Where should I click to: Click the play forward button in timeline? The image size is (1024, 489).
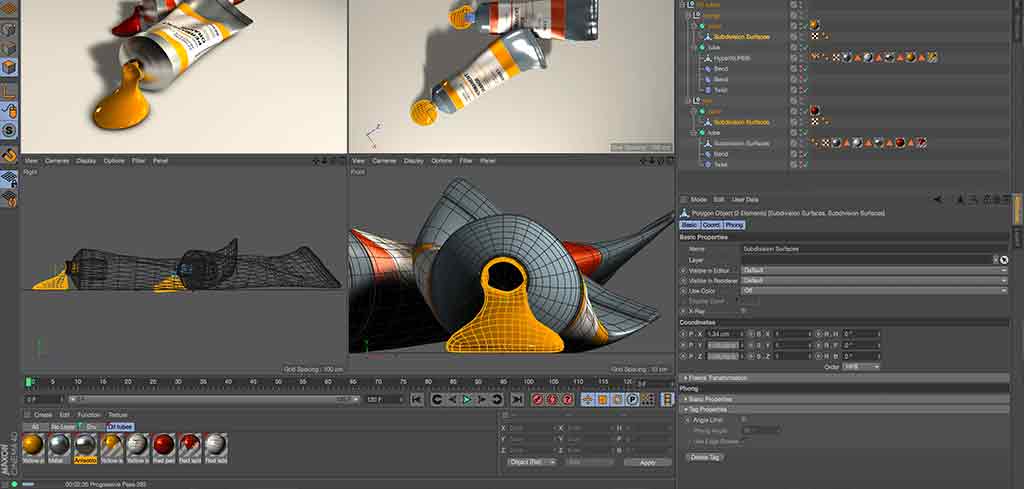(467, 400)
